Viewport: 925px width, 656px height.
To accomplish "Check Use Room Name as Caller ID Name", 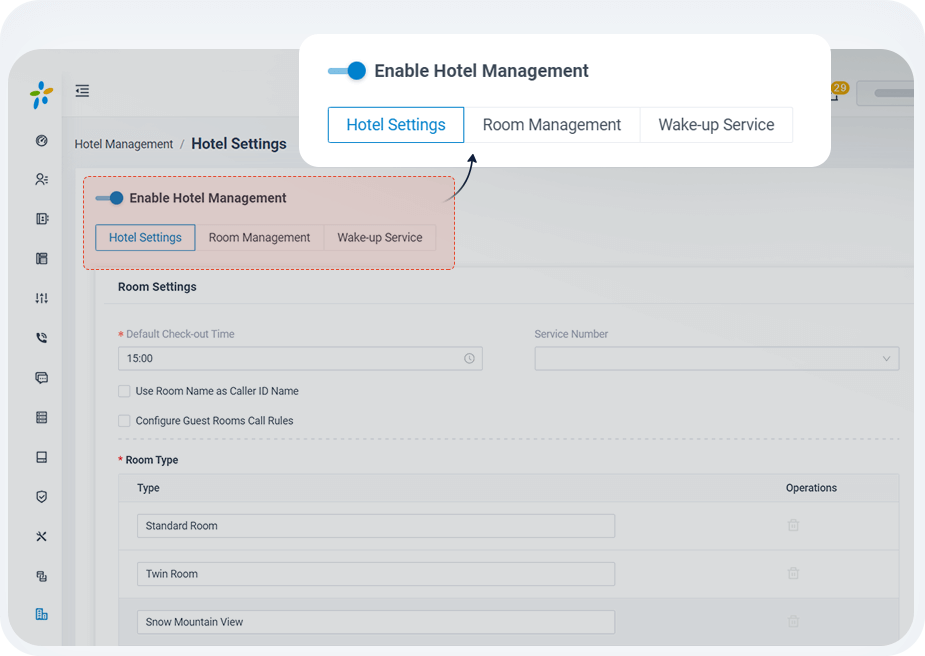I will pyautogui.click(x=124, y=391).
